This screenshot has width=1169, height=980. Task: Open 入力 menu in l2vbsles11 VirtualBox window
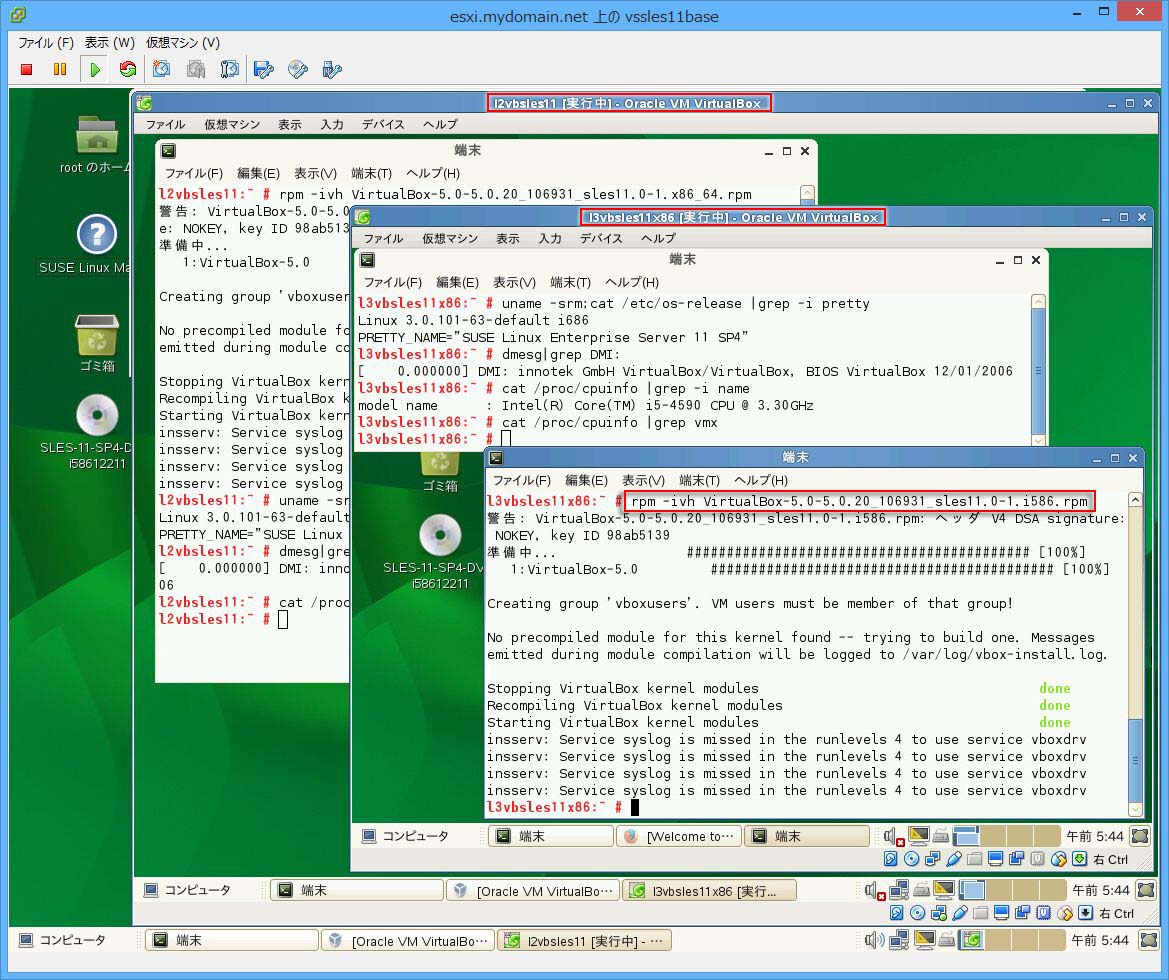332,124
